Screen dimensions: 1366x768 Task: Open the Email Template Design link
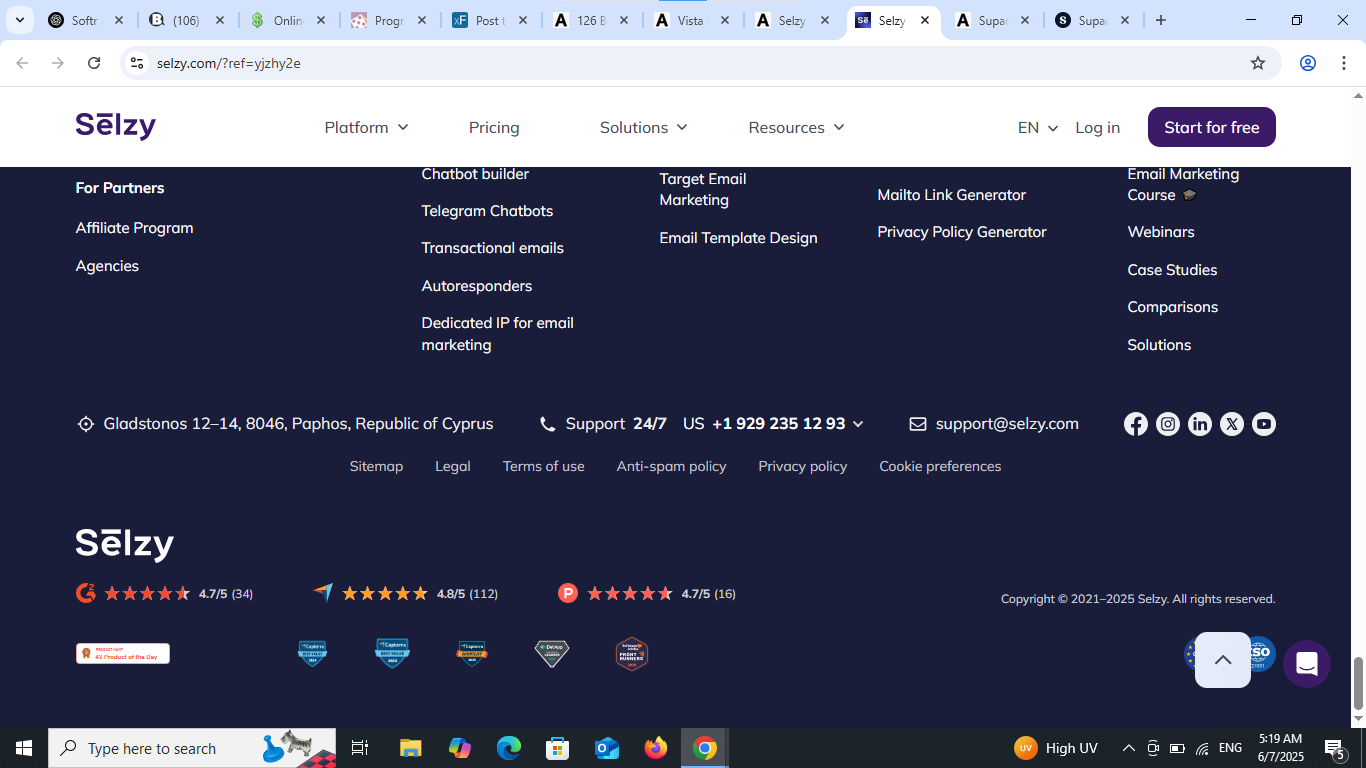coord(738,238)
